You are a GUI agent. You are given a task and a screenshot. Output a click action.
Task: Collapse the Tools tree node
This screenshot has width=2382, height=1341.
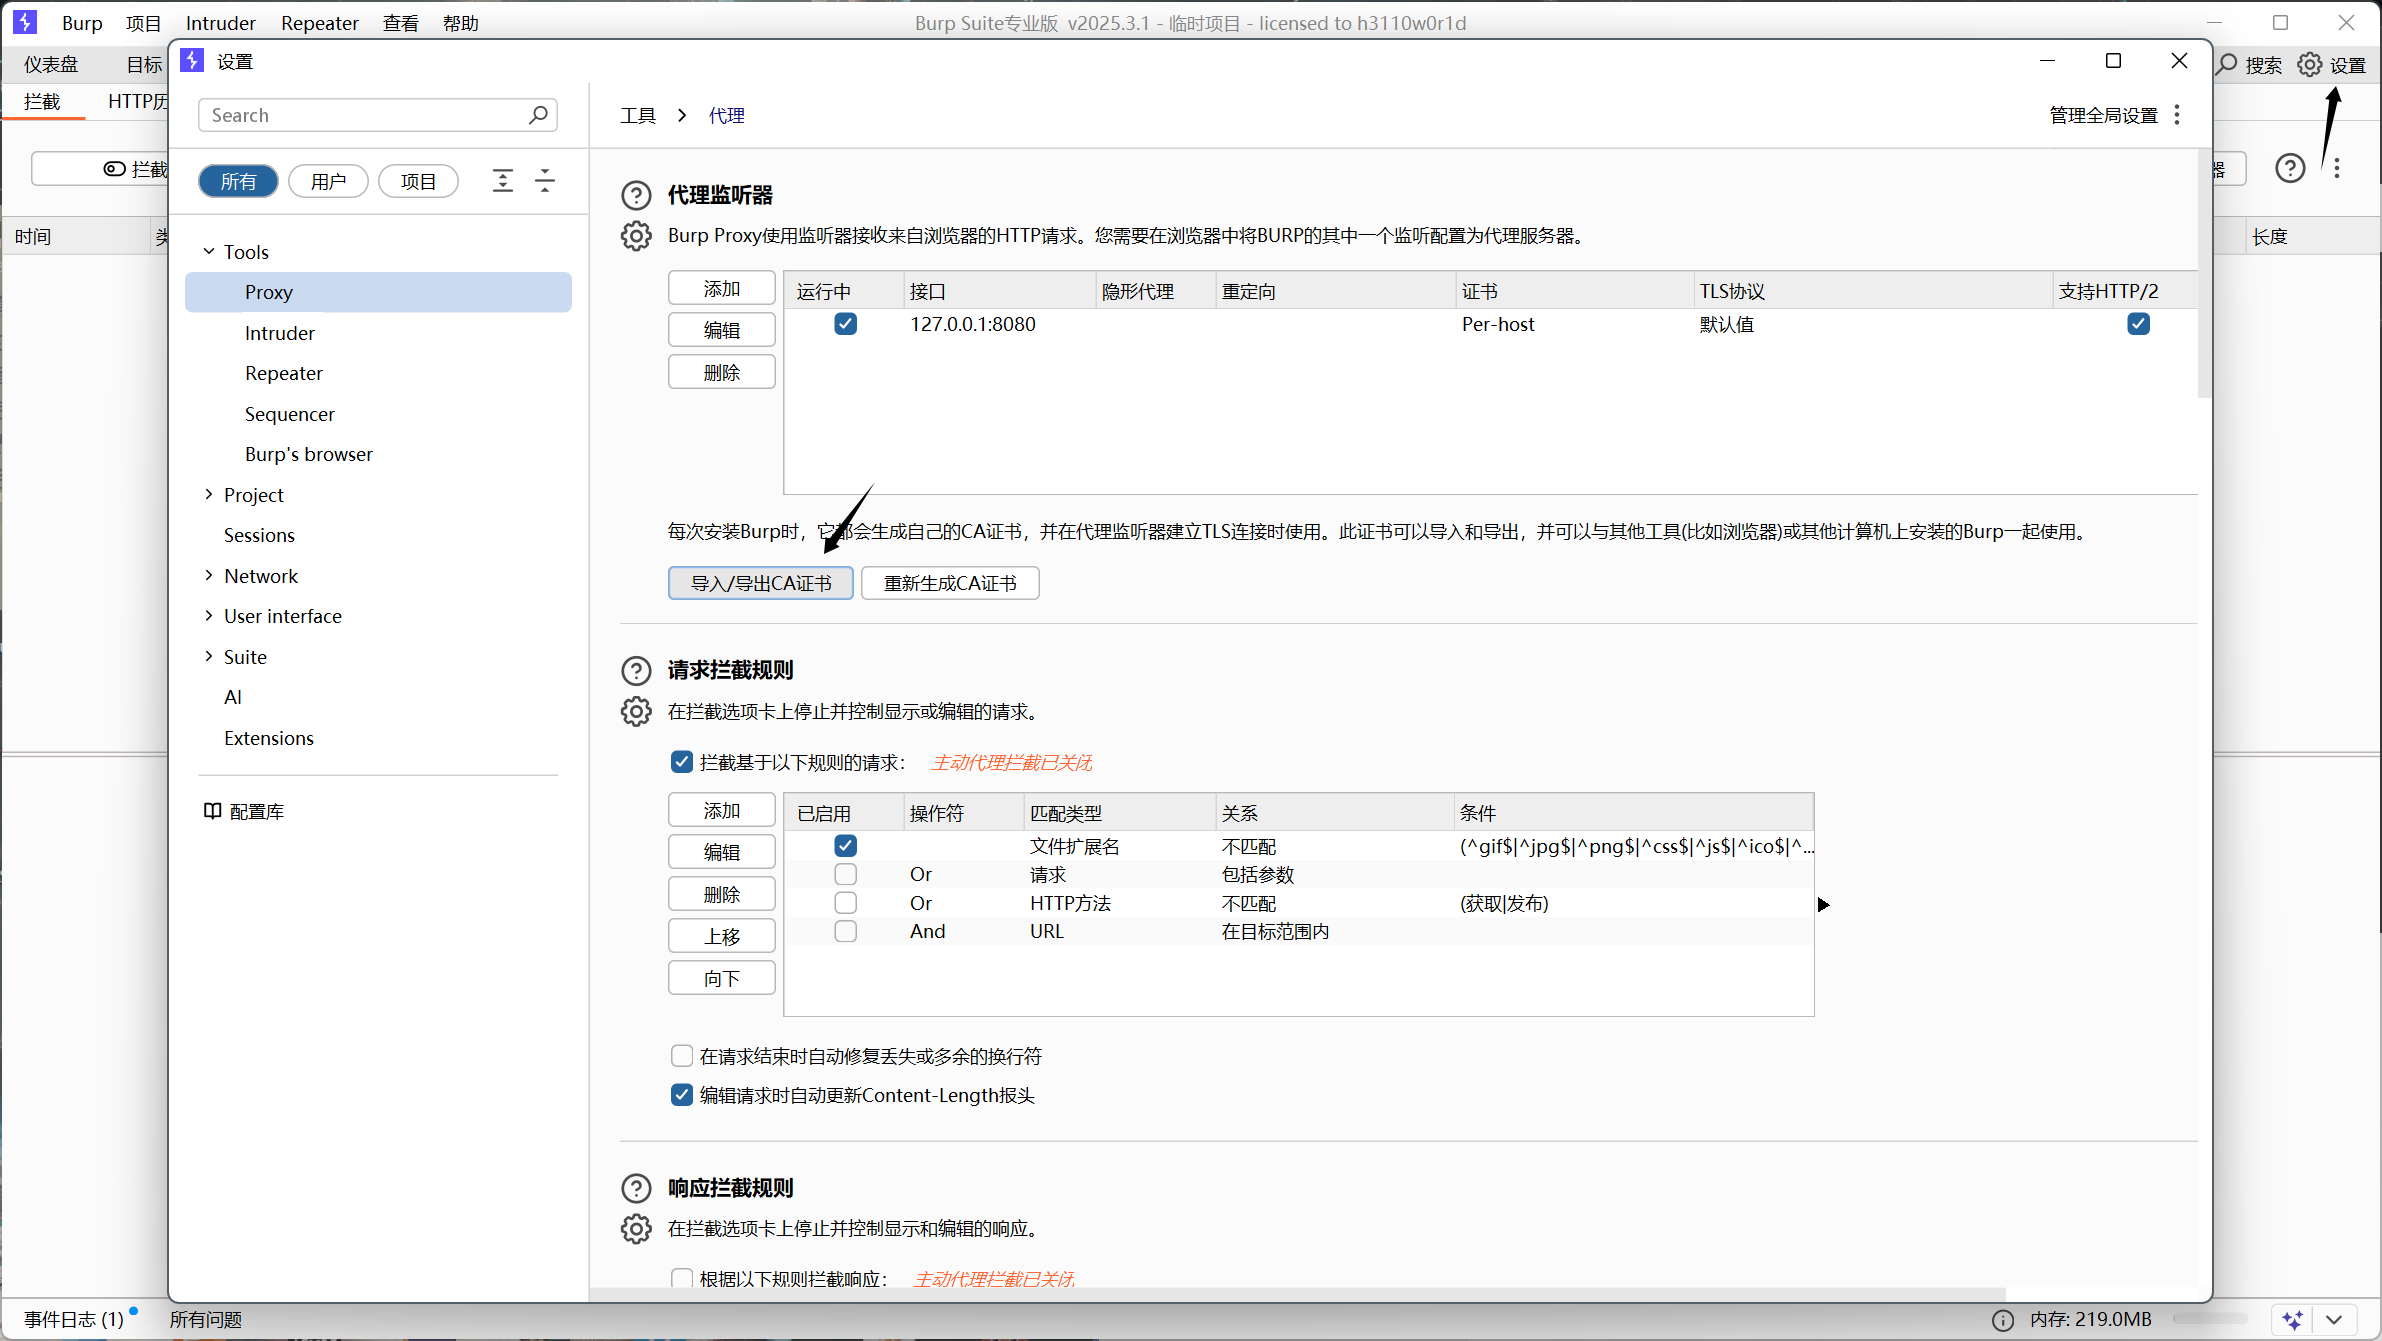click(209, 252)
